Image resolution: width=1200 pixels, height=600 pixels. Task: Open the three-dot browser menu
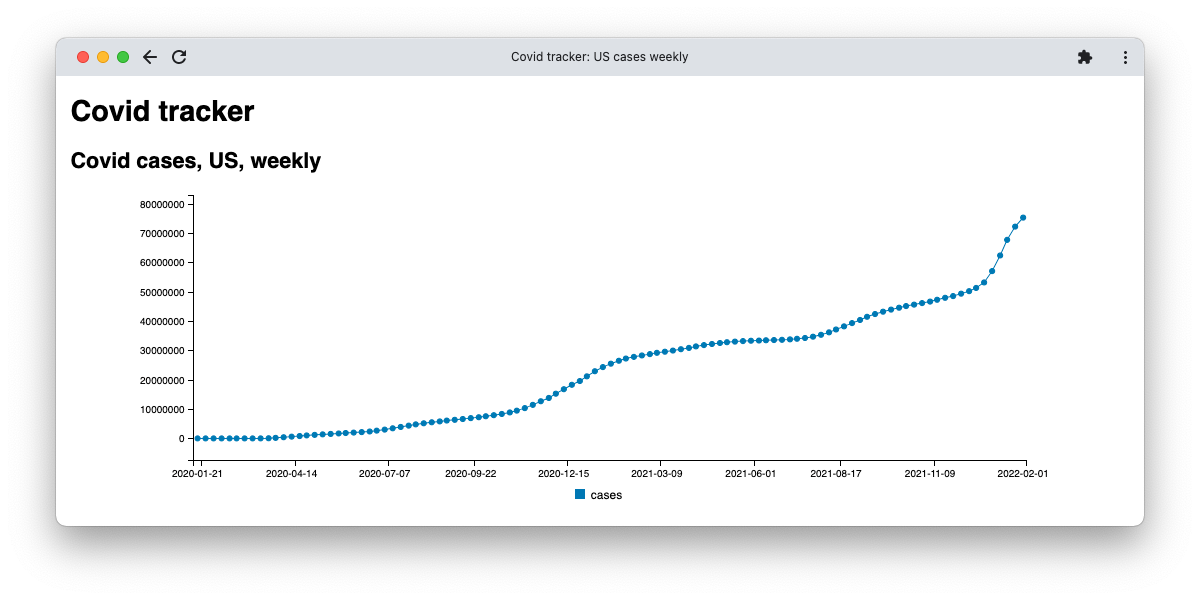1125,57
